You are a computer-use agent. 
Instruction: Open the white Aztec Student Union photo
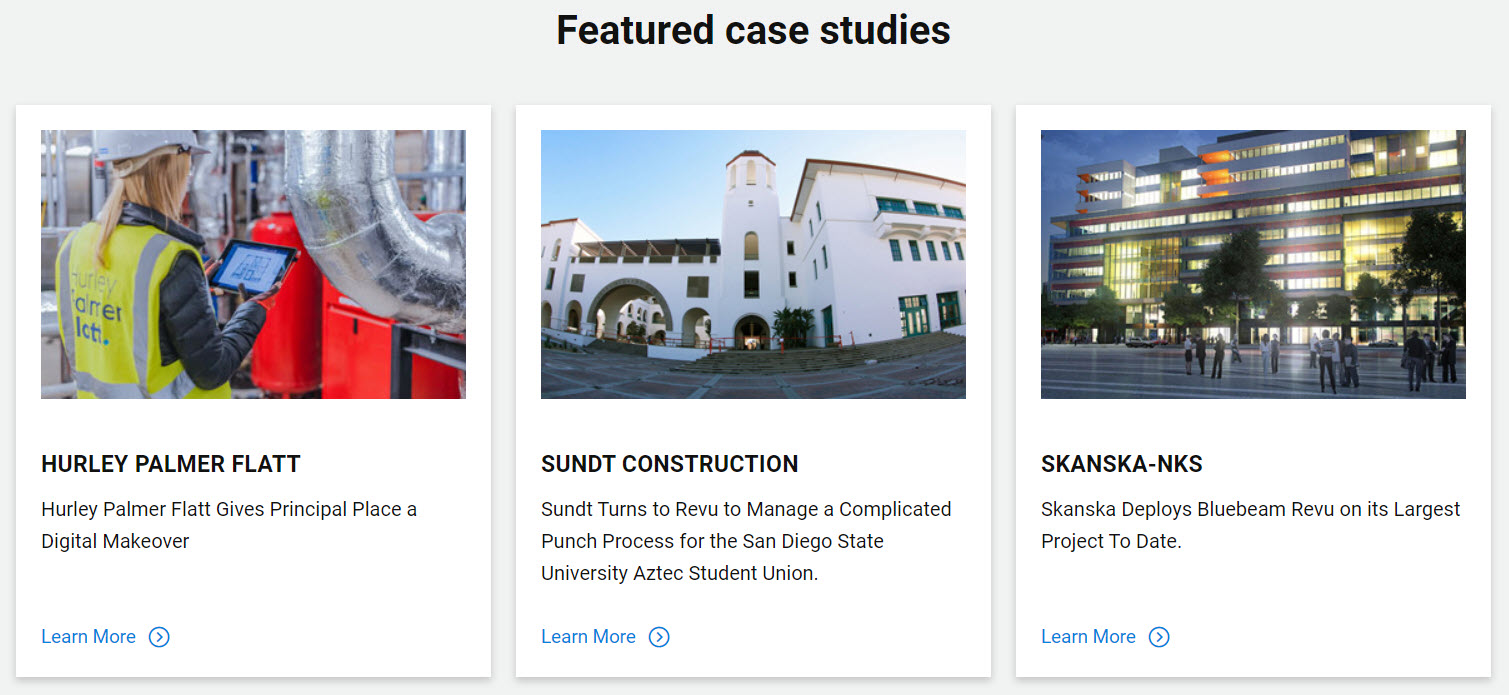pyautogui.click(x=753, y=264)
